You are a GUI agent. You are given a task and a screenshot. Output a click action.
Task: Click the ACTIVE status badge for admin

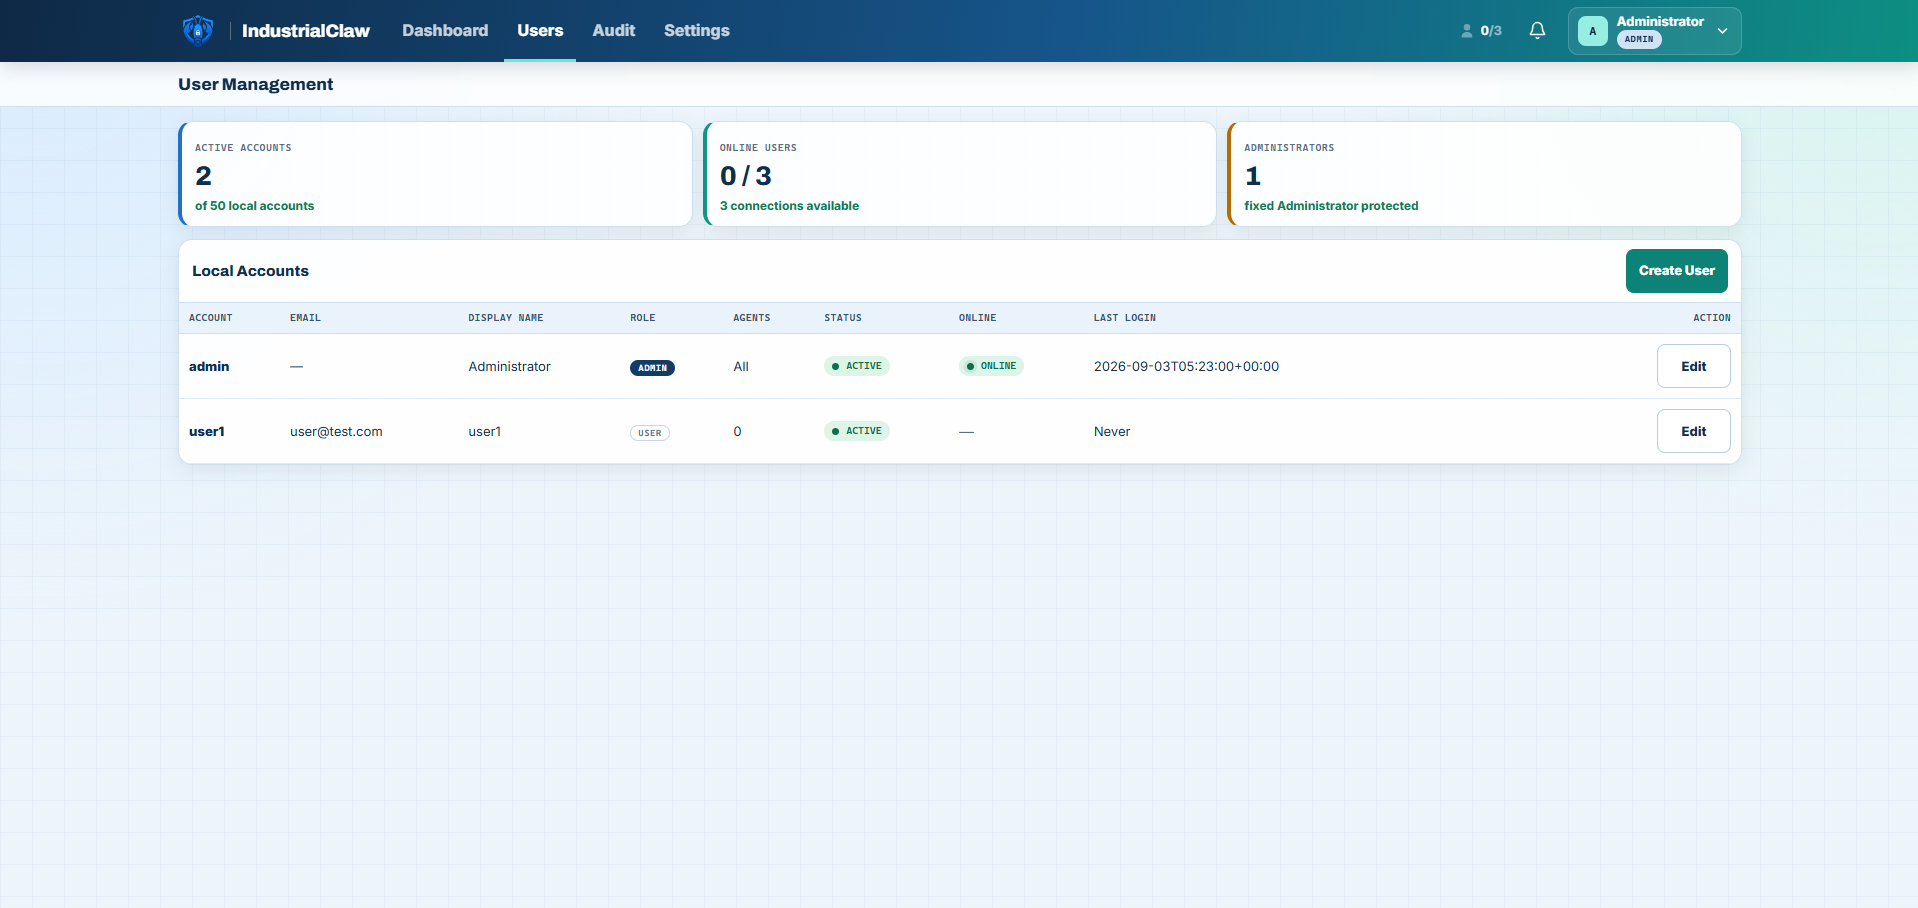(x=857, y=366)
